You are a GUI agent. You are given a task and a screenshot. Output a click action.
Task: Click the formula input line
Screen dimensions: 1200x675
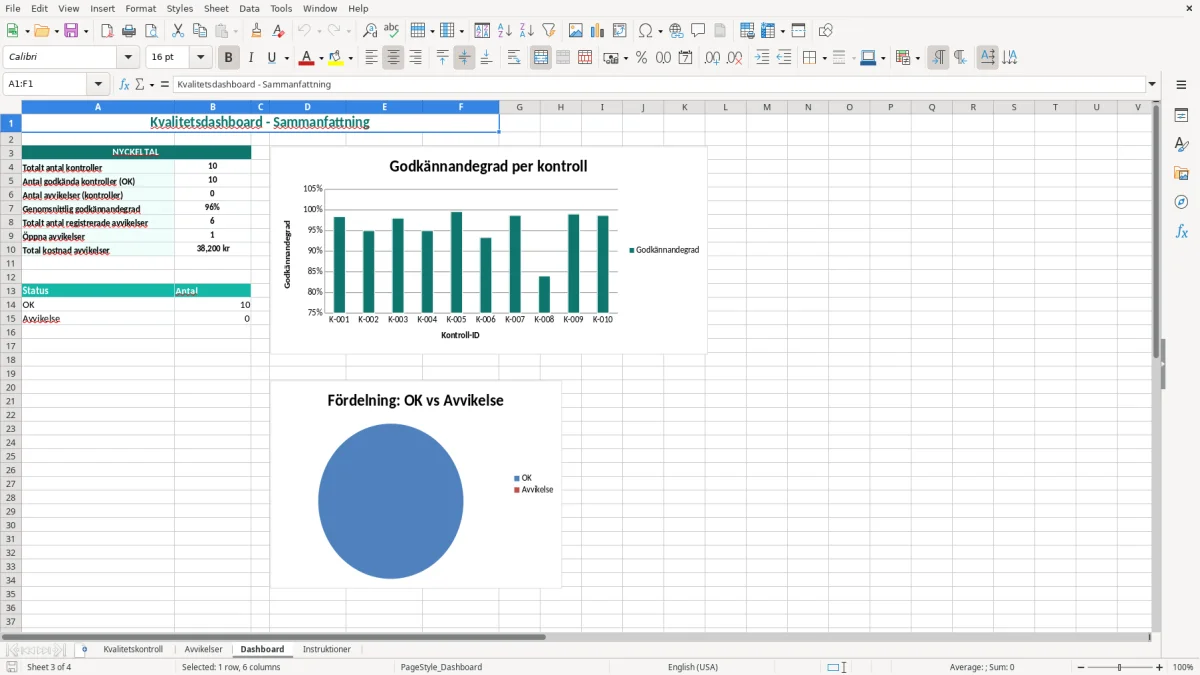(x=658, y=84)
